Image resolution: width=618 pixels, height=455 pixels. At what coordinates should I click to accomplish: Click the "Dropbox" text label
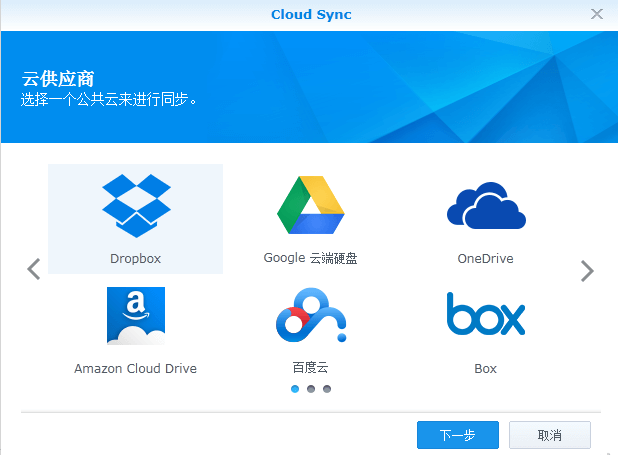point(136,259)
